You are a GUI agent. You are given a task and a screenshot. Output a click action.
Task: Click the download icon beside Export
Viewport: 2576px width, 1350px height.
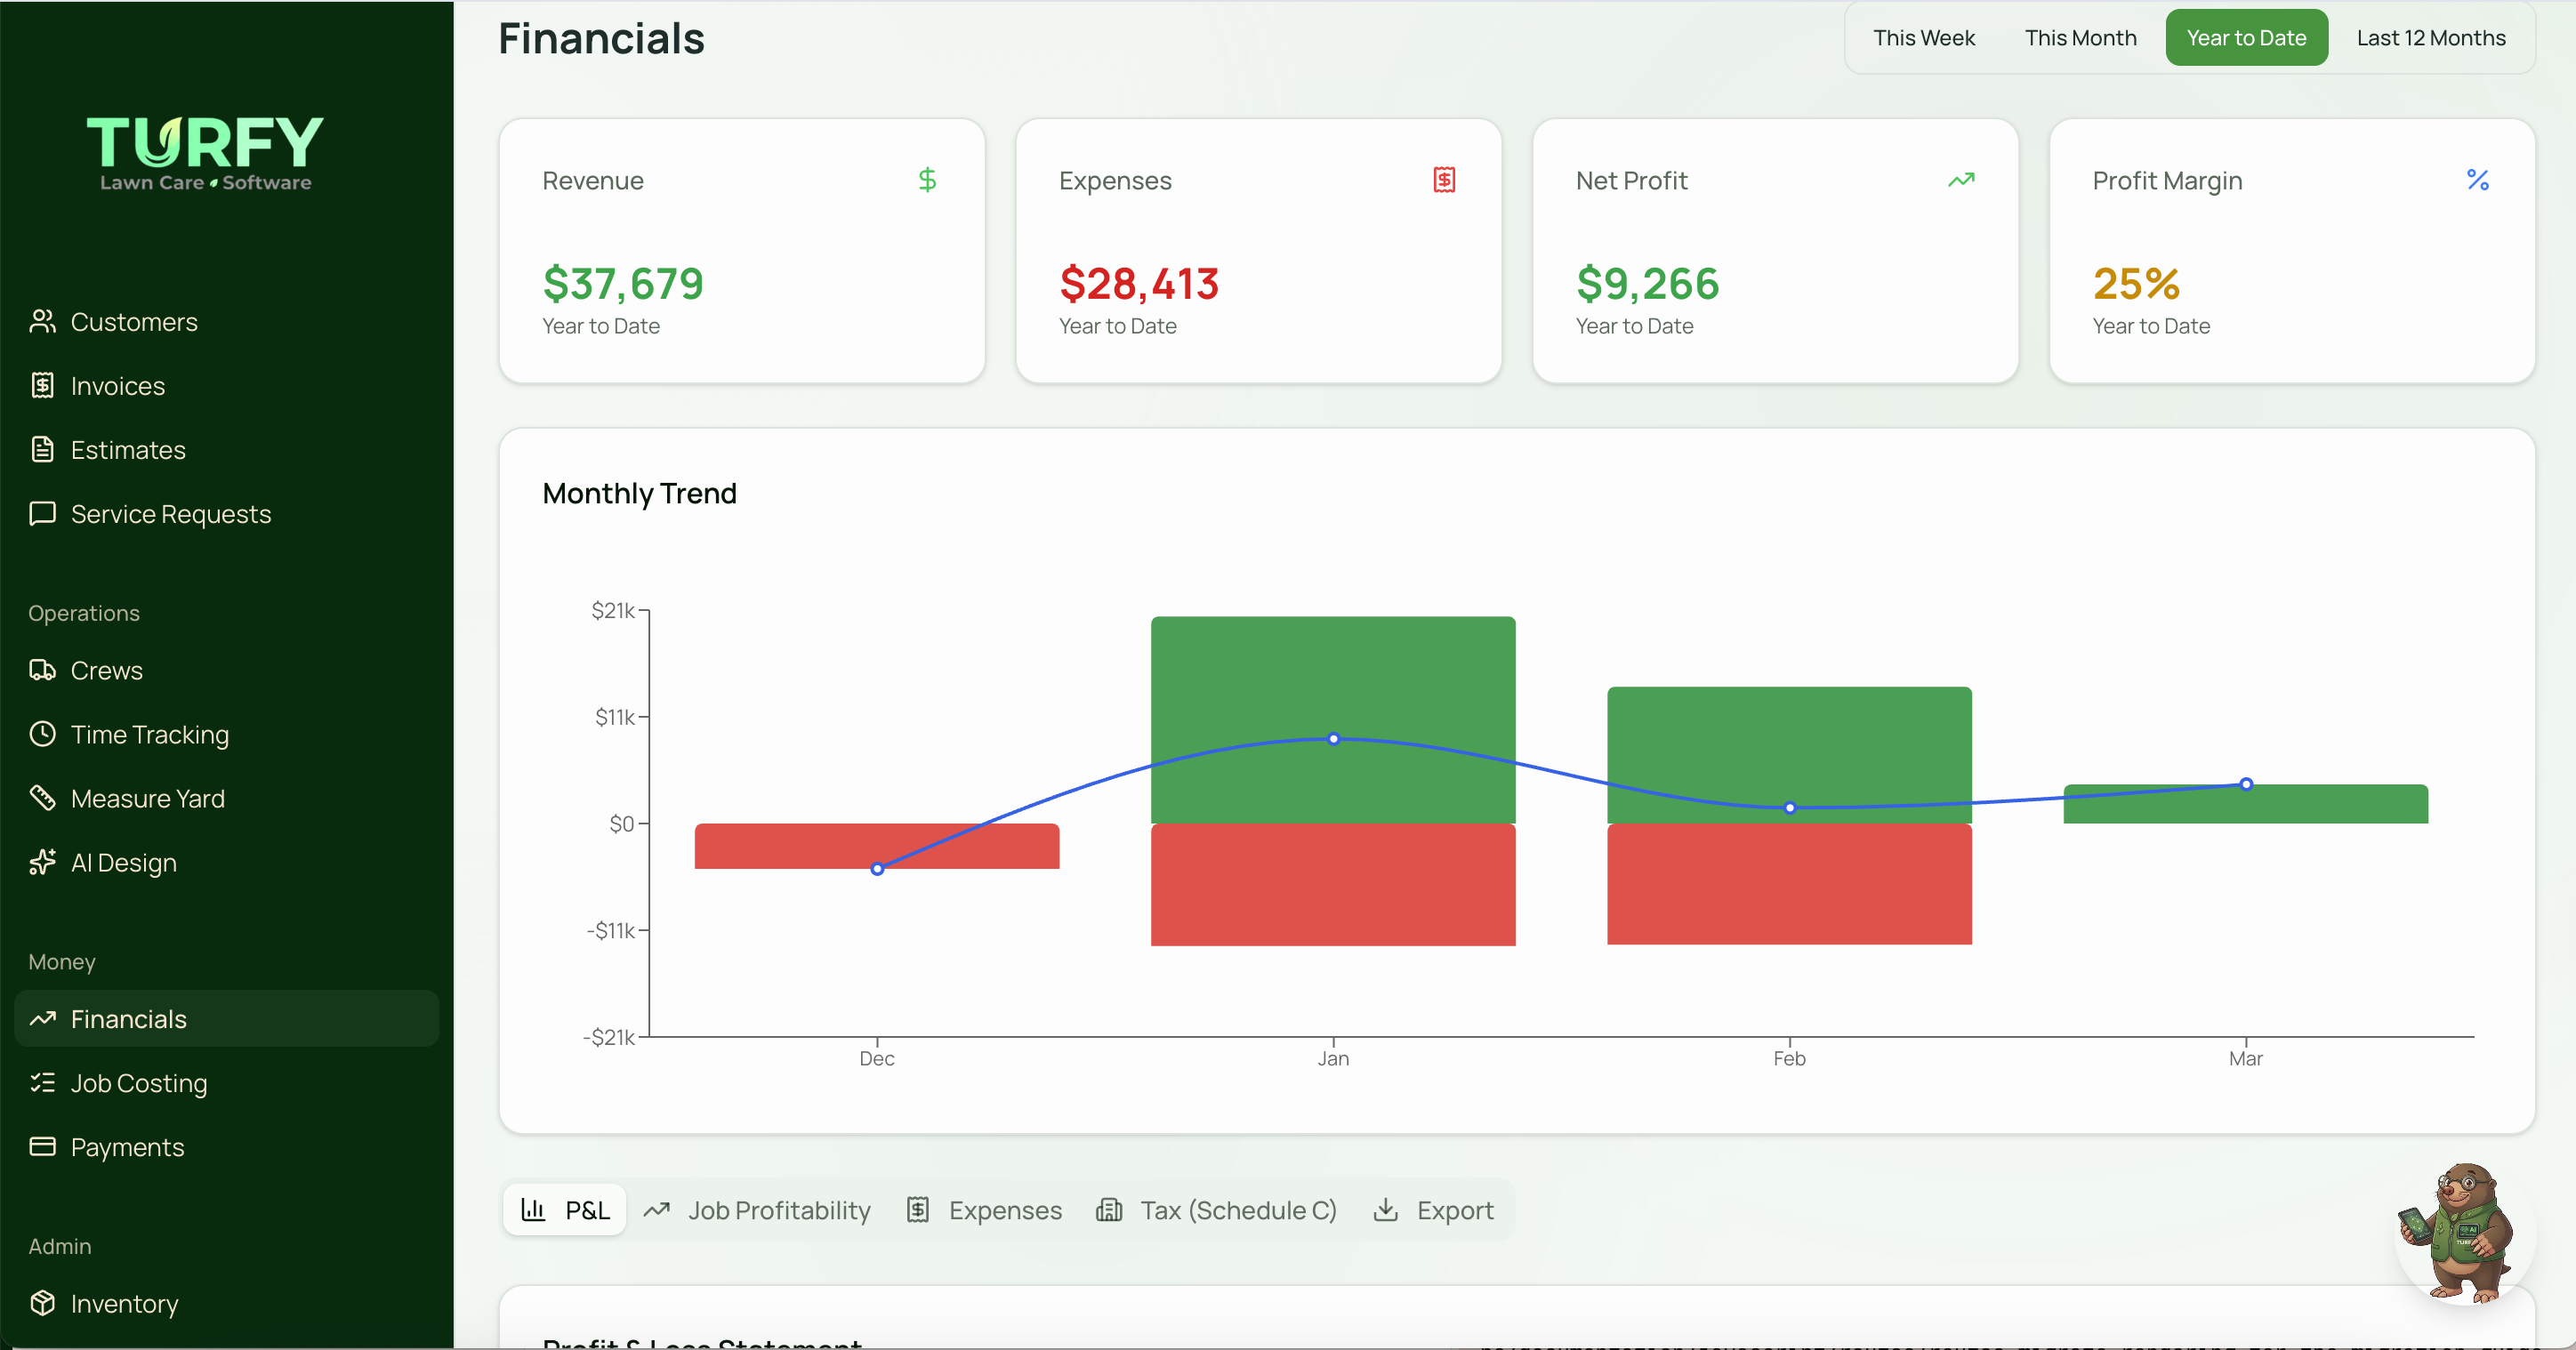coord(1385,1210)
